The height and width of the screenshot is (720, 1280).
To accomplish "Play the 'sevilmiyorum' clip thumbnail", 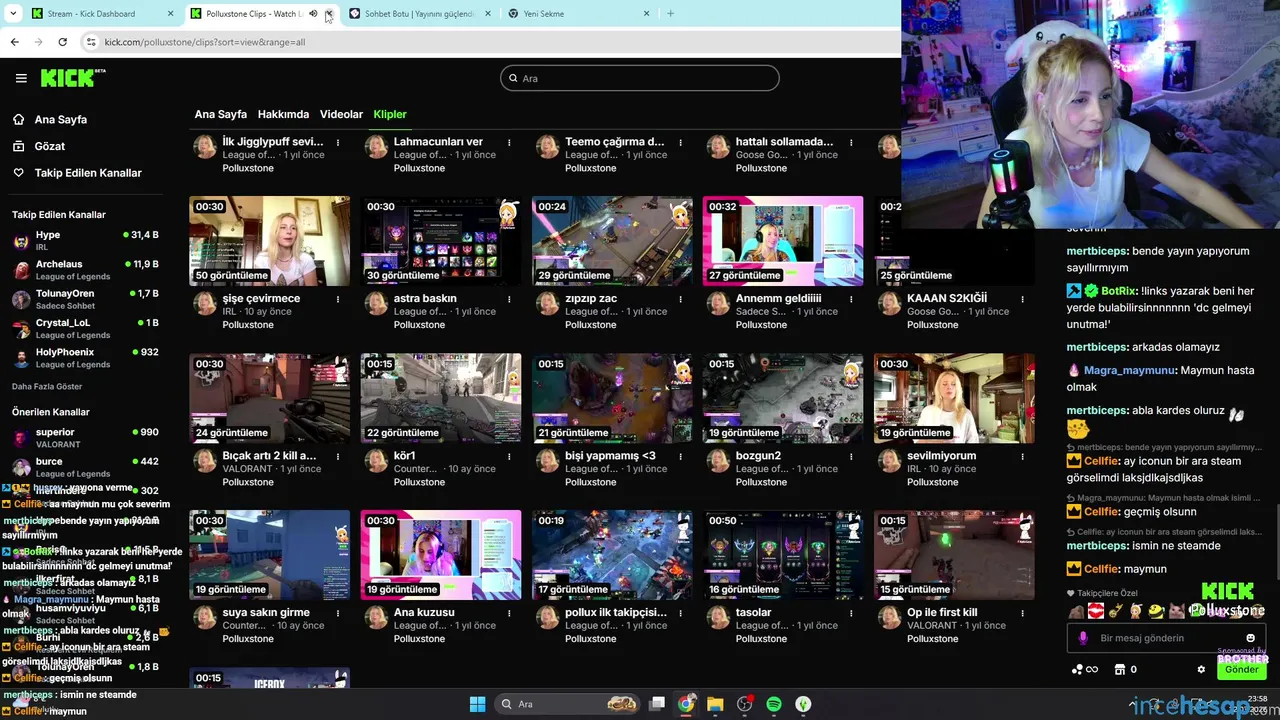I will [x=954, y=398].
